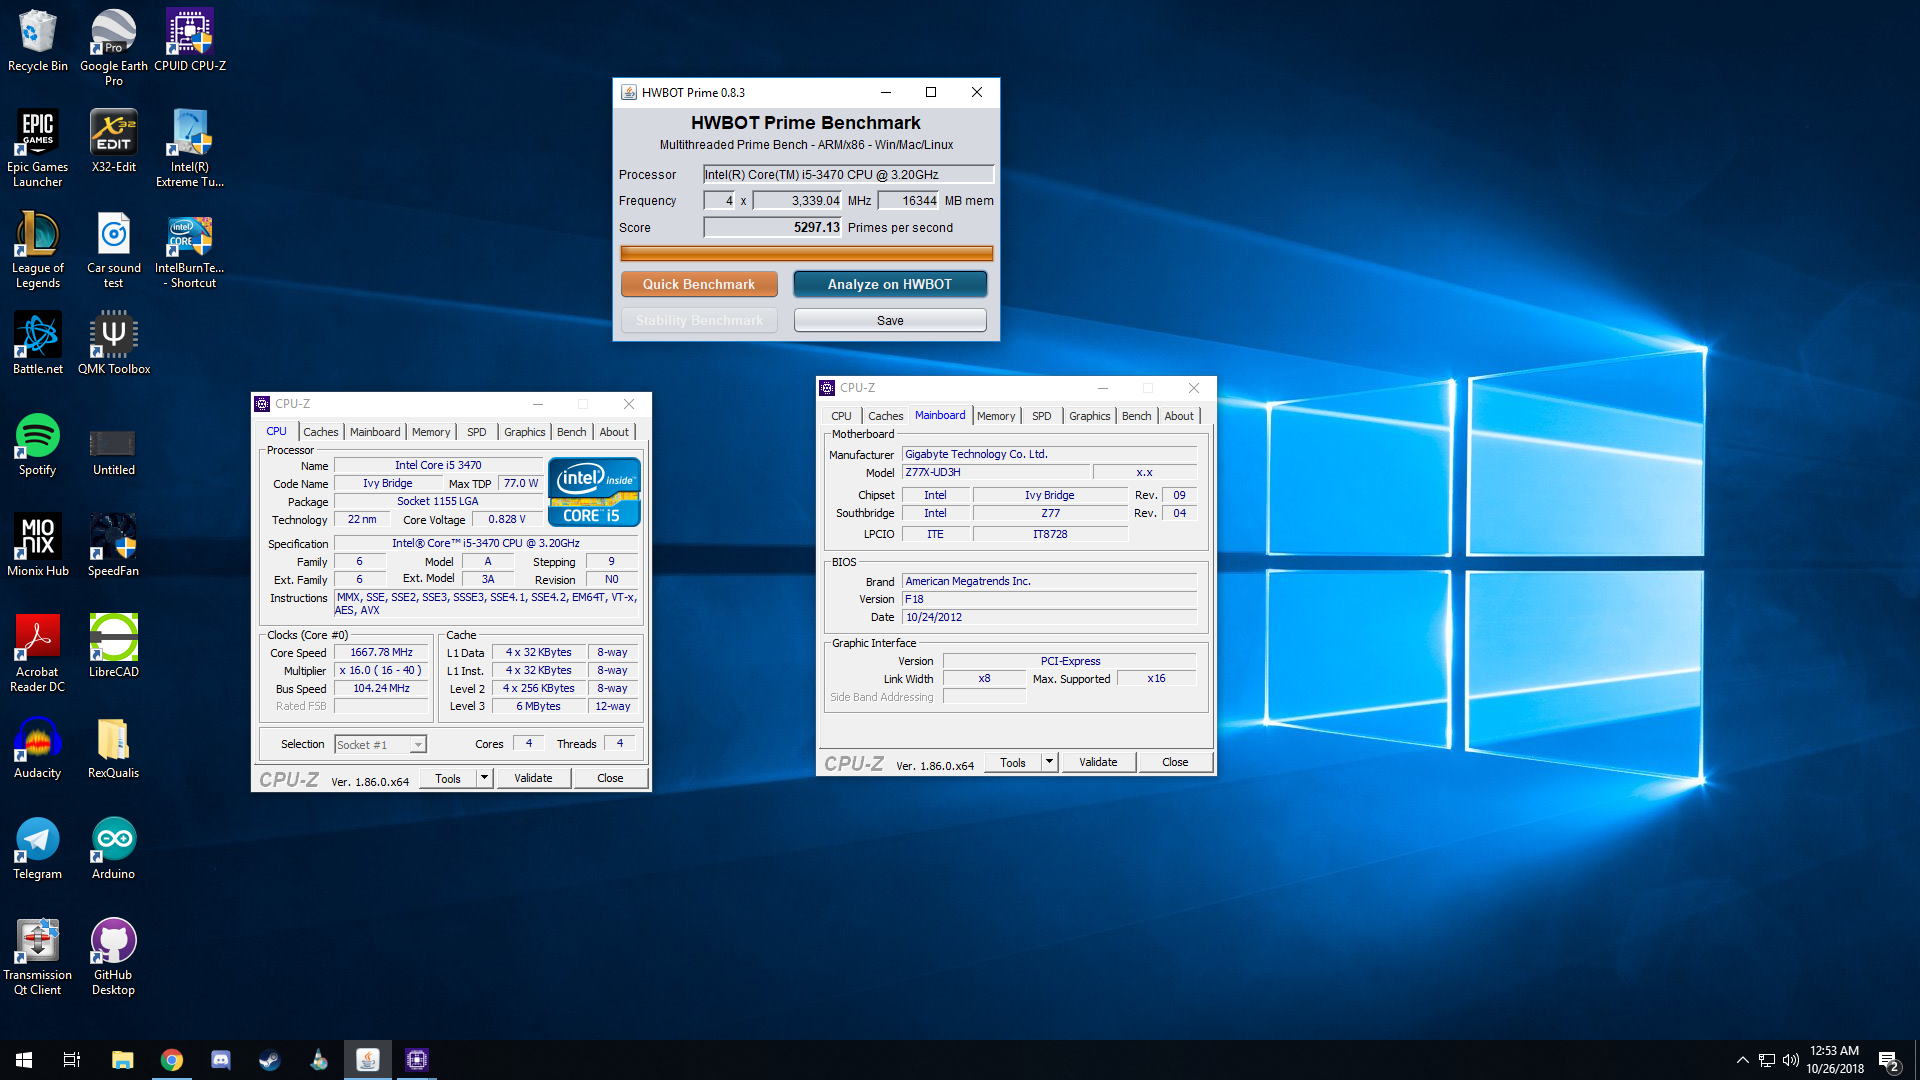The height and width of the screenshot is (1080, 1920).
Task: Expand Tools dropdown arrow in left CPU-Z
Action: coord(484,778)
